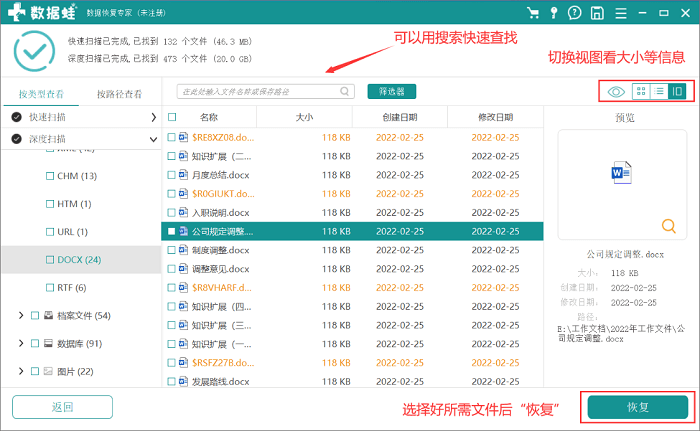Switch to list view

click(659, 92)
